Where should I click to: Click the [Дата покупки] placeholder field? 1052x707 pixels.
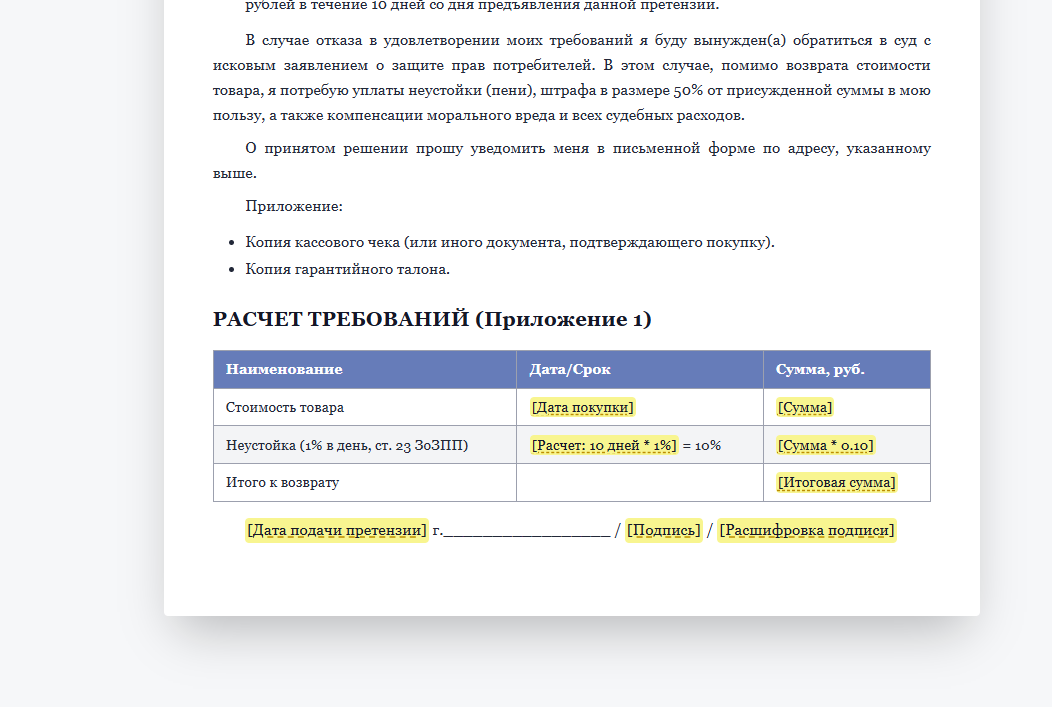click(x=582, y=407)
